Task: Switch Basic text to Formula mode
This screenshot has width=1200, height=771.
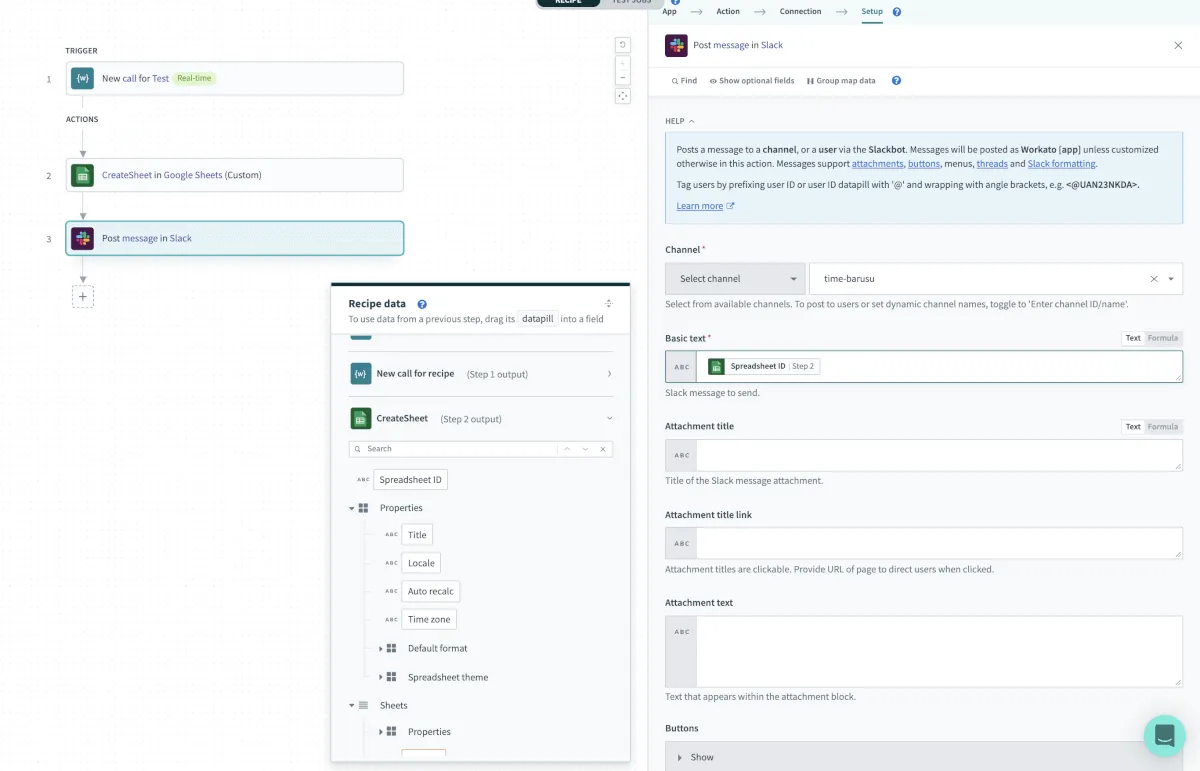Action: coord(1163,338)
